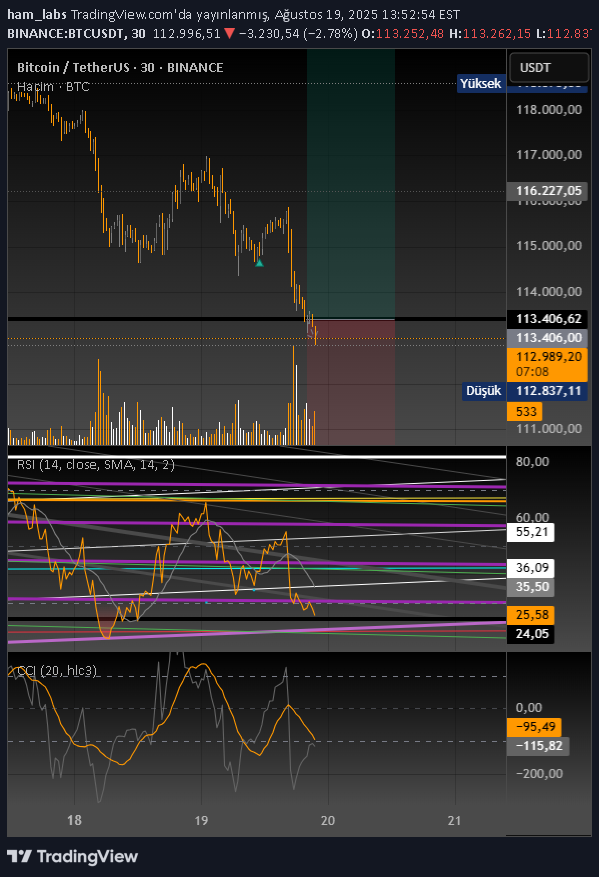Click the BINANCE:BTCUSDT, 30 symbol header text
The width and height of the screenshot is (599, 877).
point(76,34)
